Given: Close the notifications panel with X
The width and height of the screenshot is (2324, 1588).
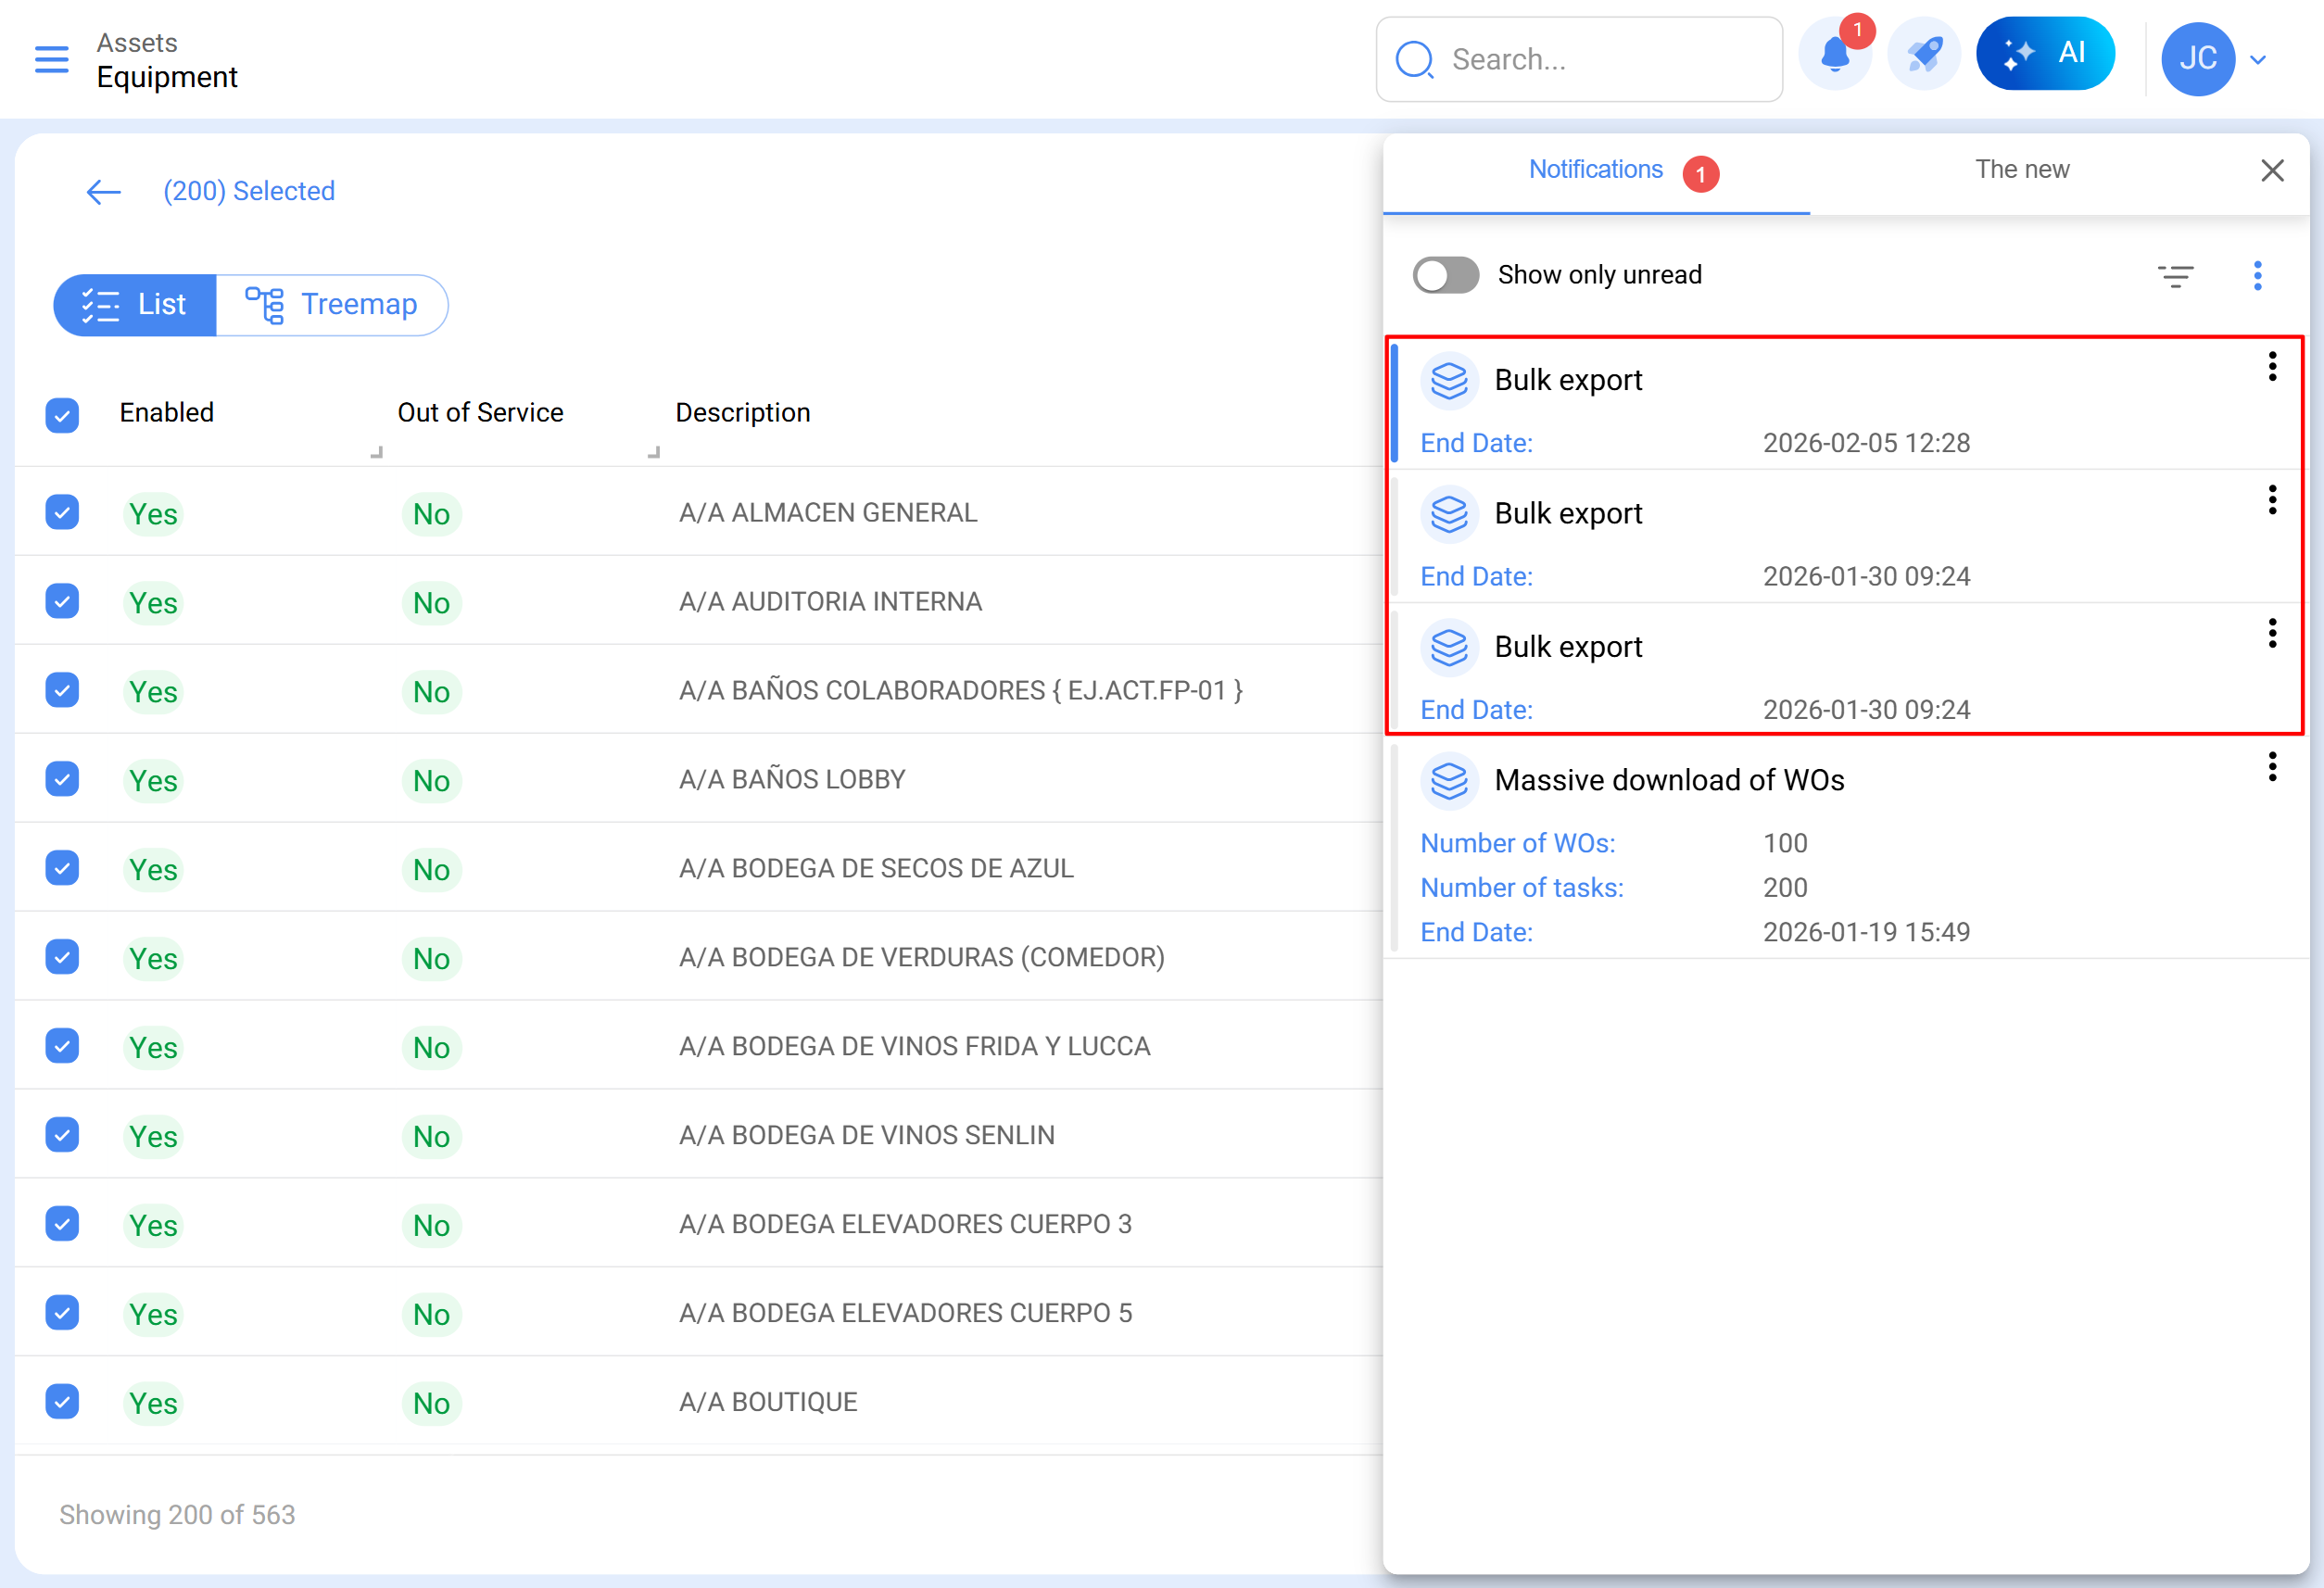Looking at the screenshot, I should (x=2272, y=170).
